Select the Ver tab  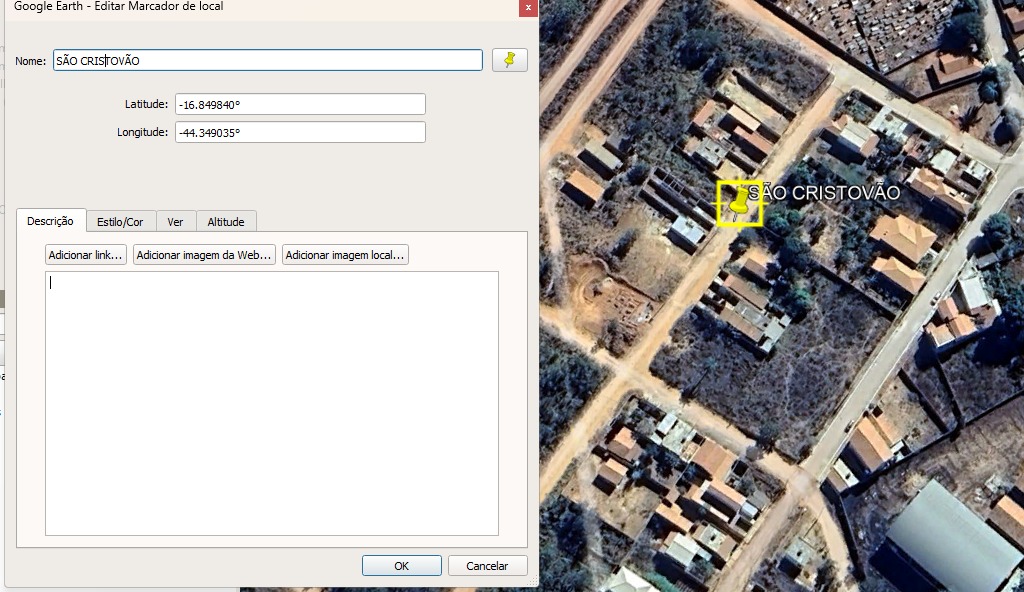click(x=175, y=222)
